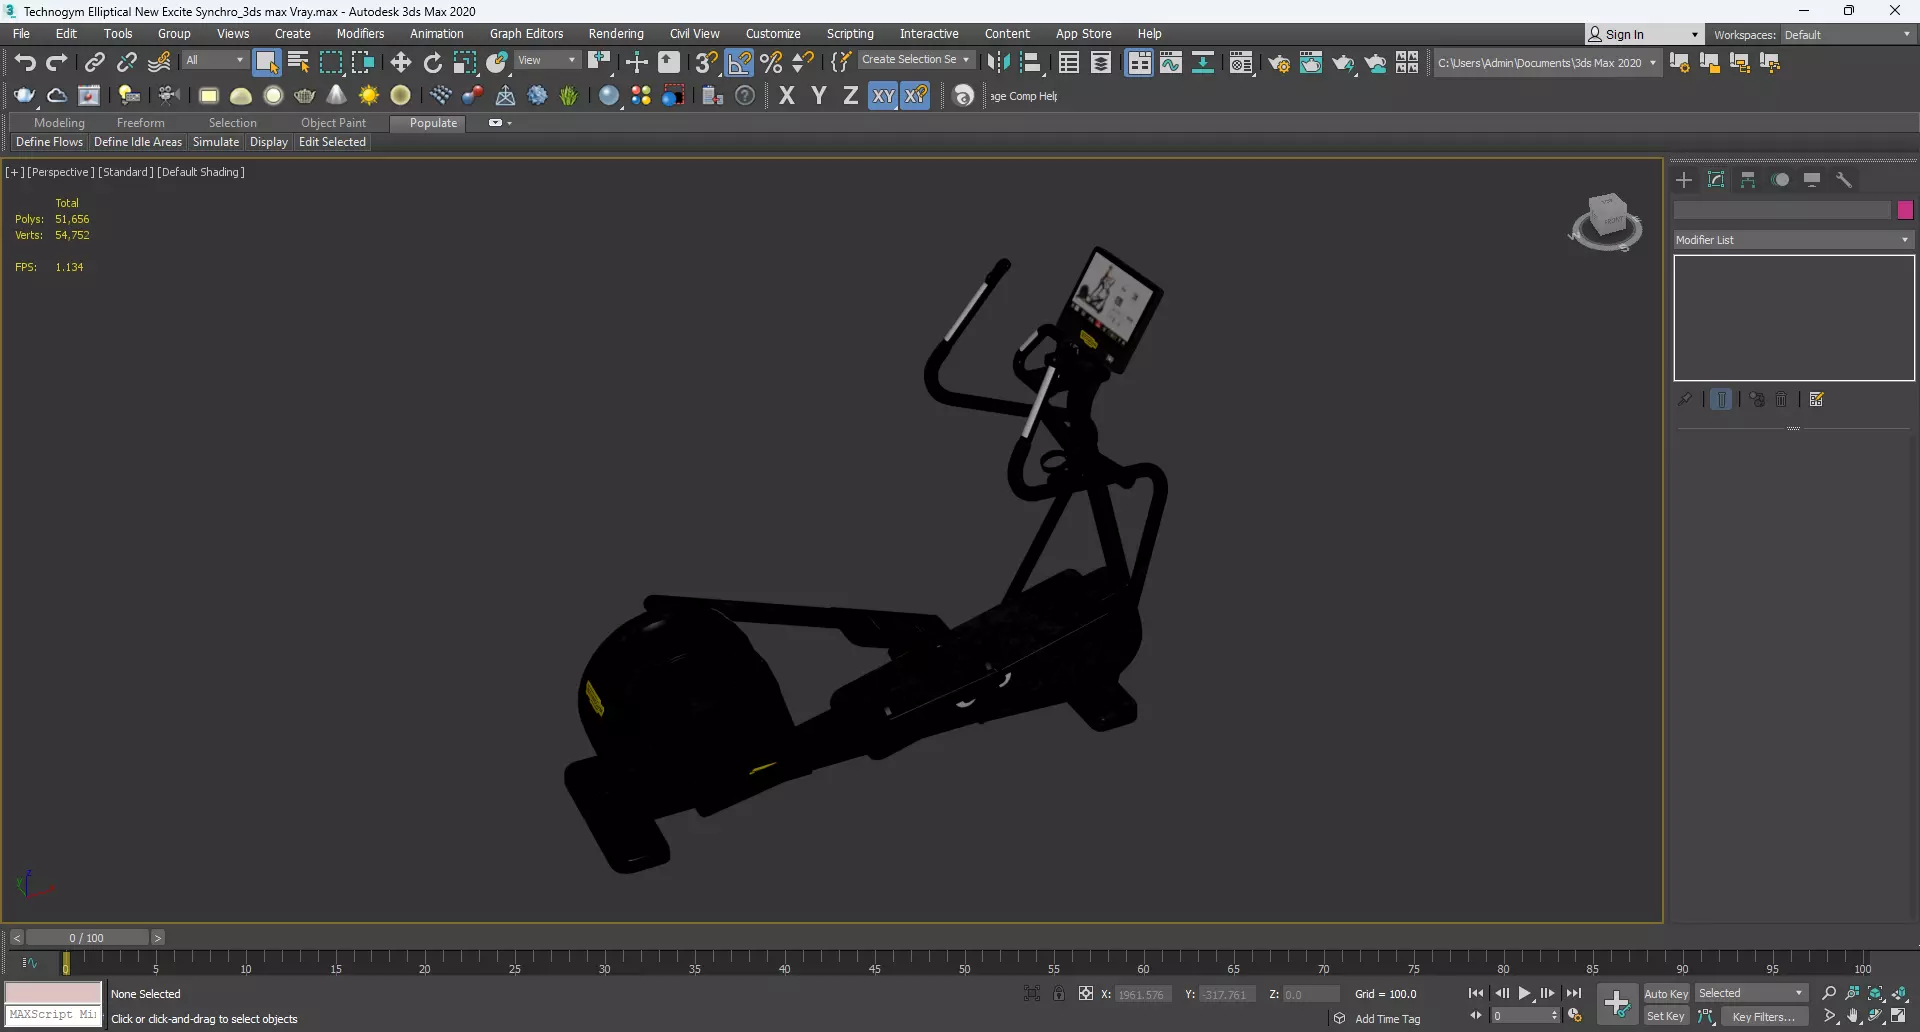Image resolution: width=1920 pixels, height=1032 pixels.
Task: Open the Utilities panel wrench icon
Action: 1844,180
